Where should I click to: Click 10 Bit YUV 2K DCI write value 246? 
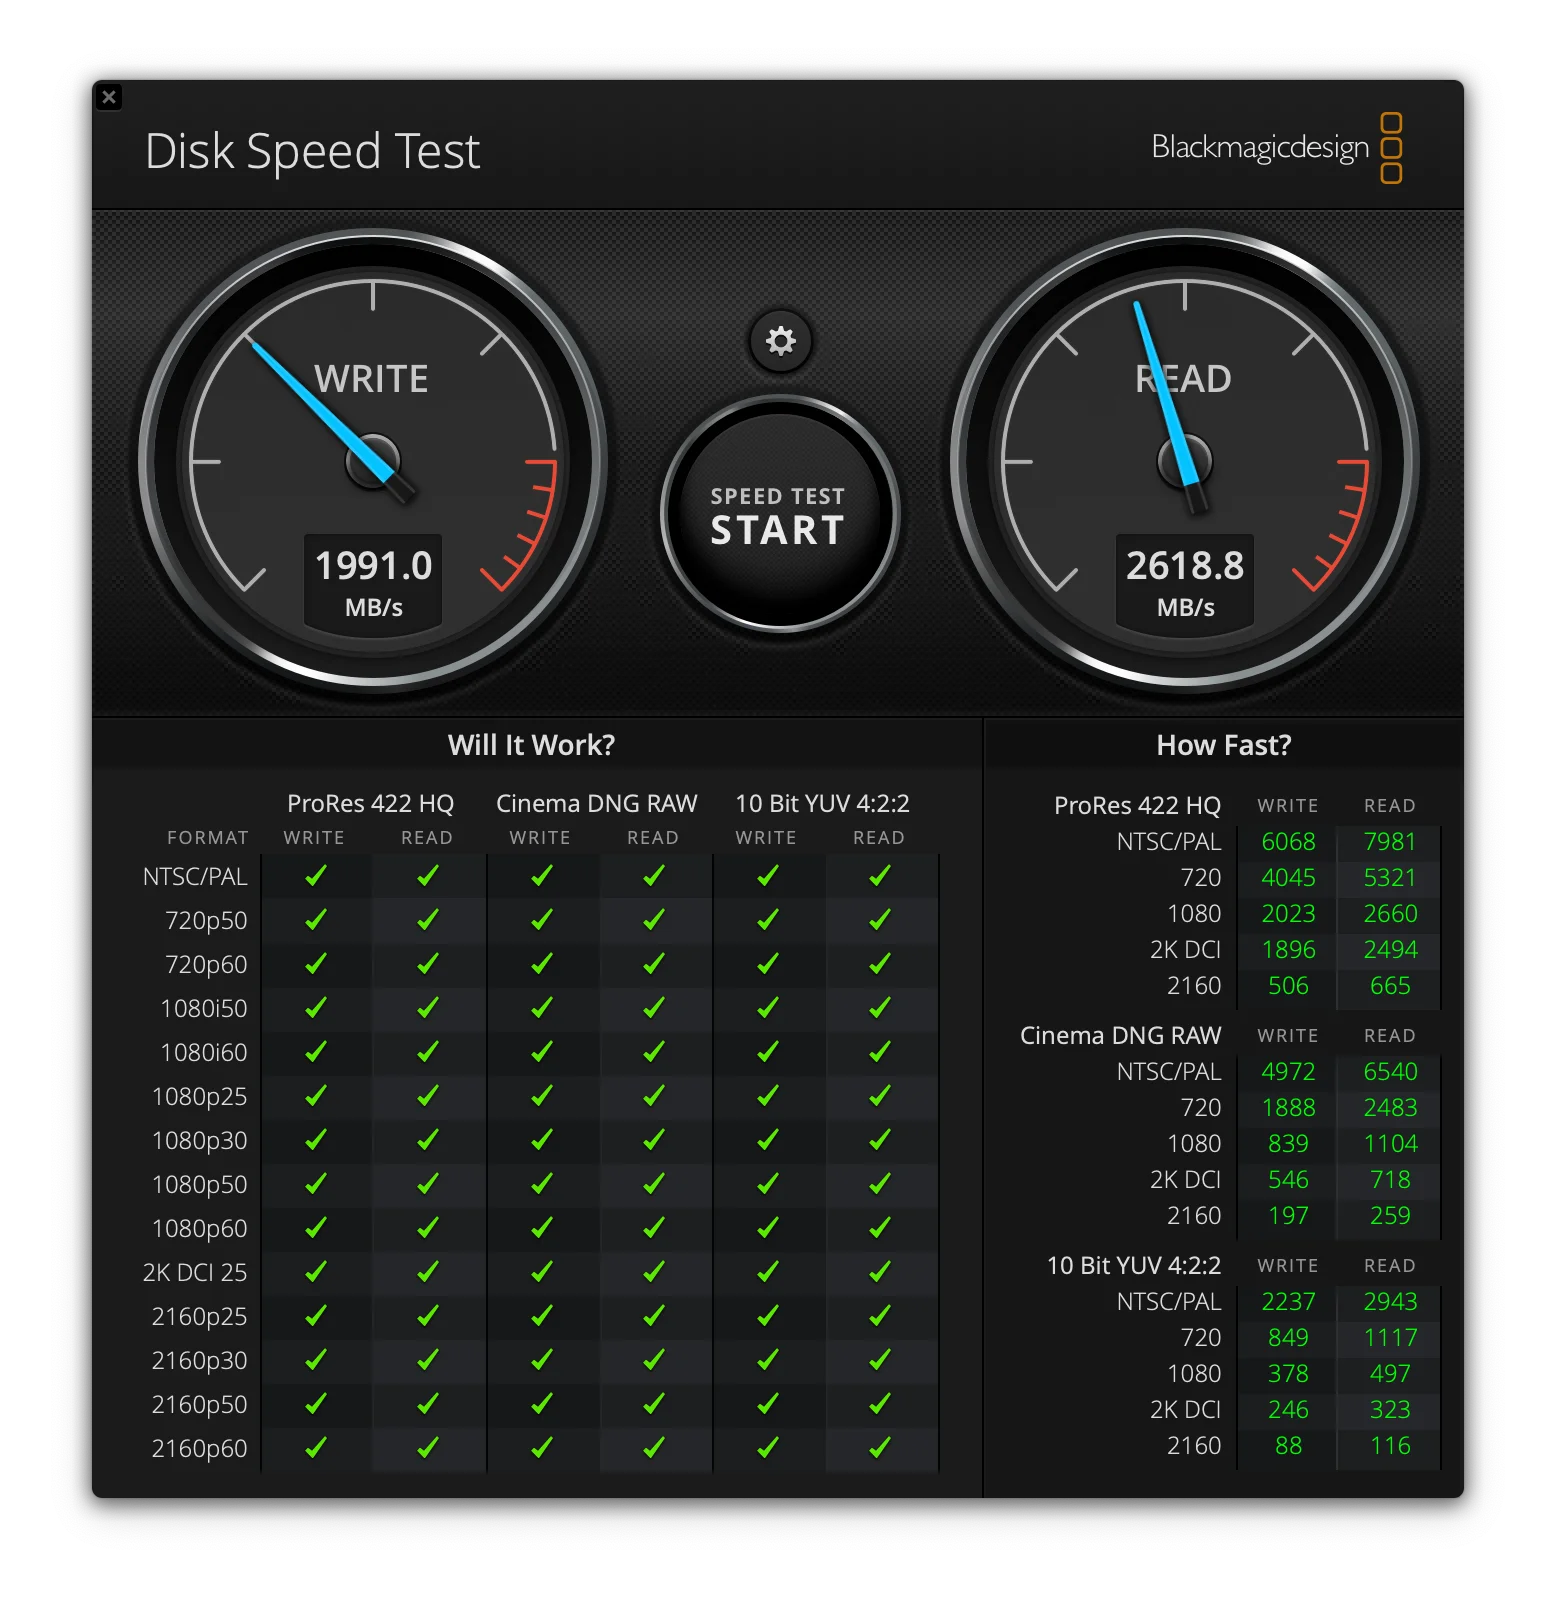pyautogui.click(x=1288, y=1410)
